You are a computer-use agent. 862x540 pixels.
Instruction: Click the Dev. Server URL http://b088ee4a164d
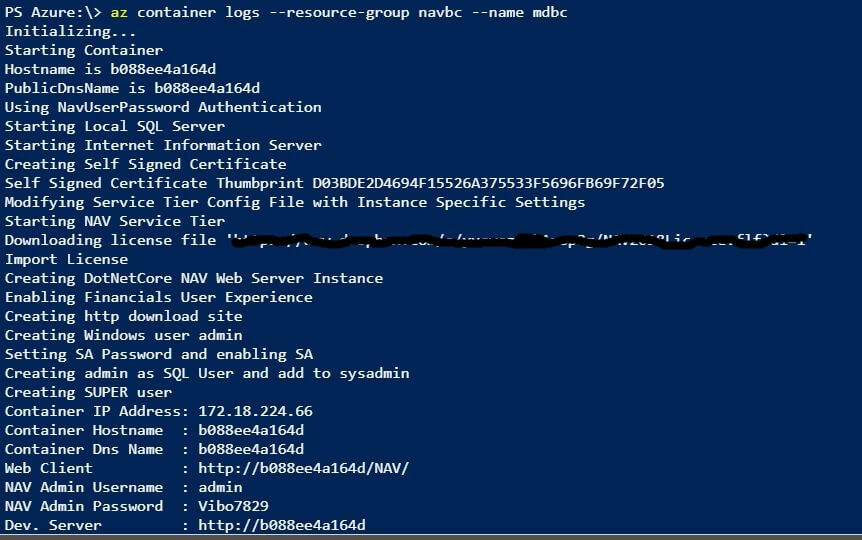[x=281, y=525]
